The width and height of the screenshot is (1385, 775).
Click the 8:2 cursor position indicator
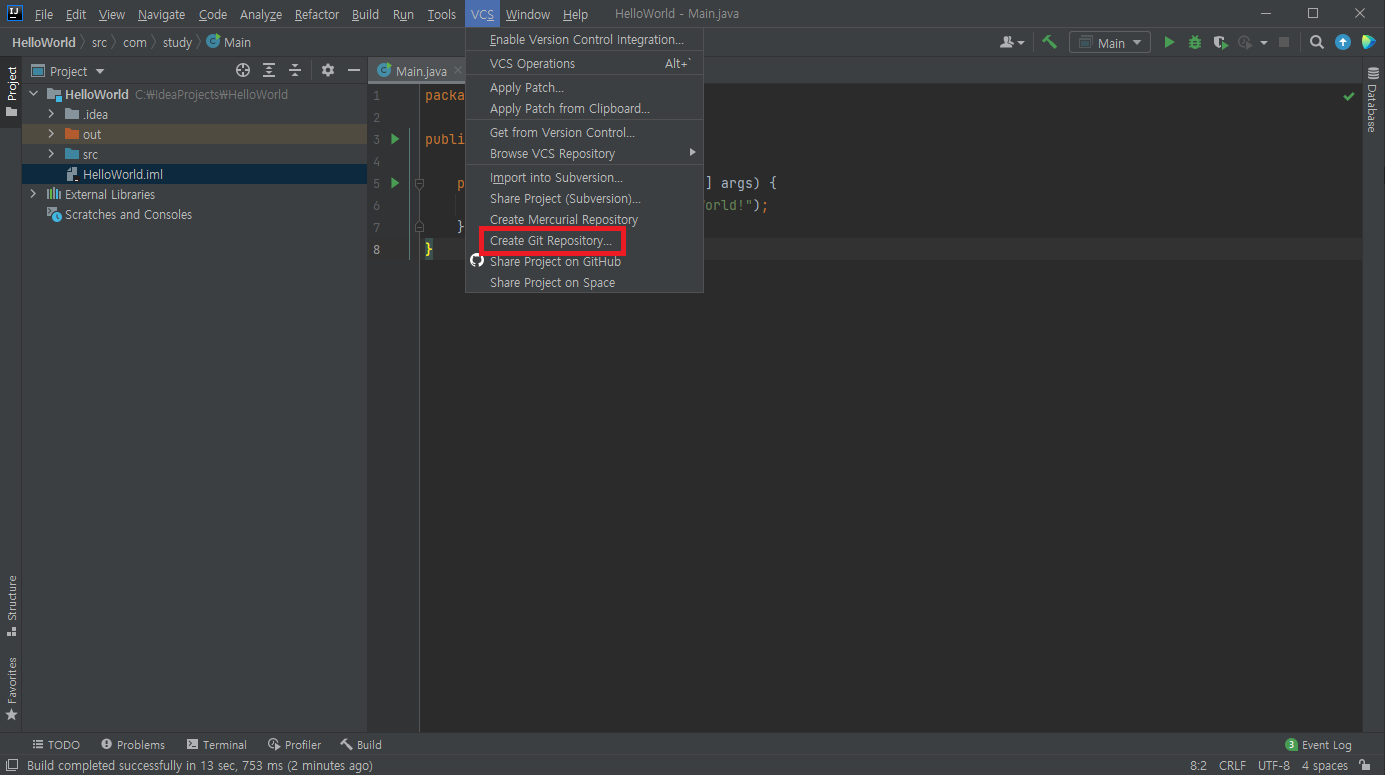click(1198, 766)
